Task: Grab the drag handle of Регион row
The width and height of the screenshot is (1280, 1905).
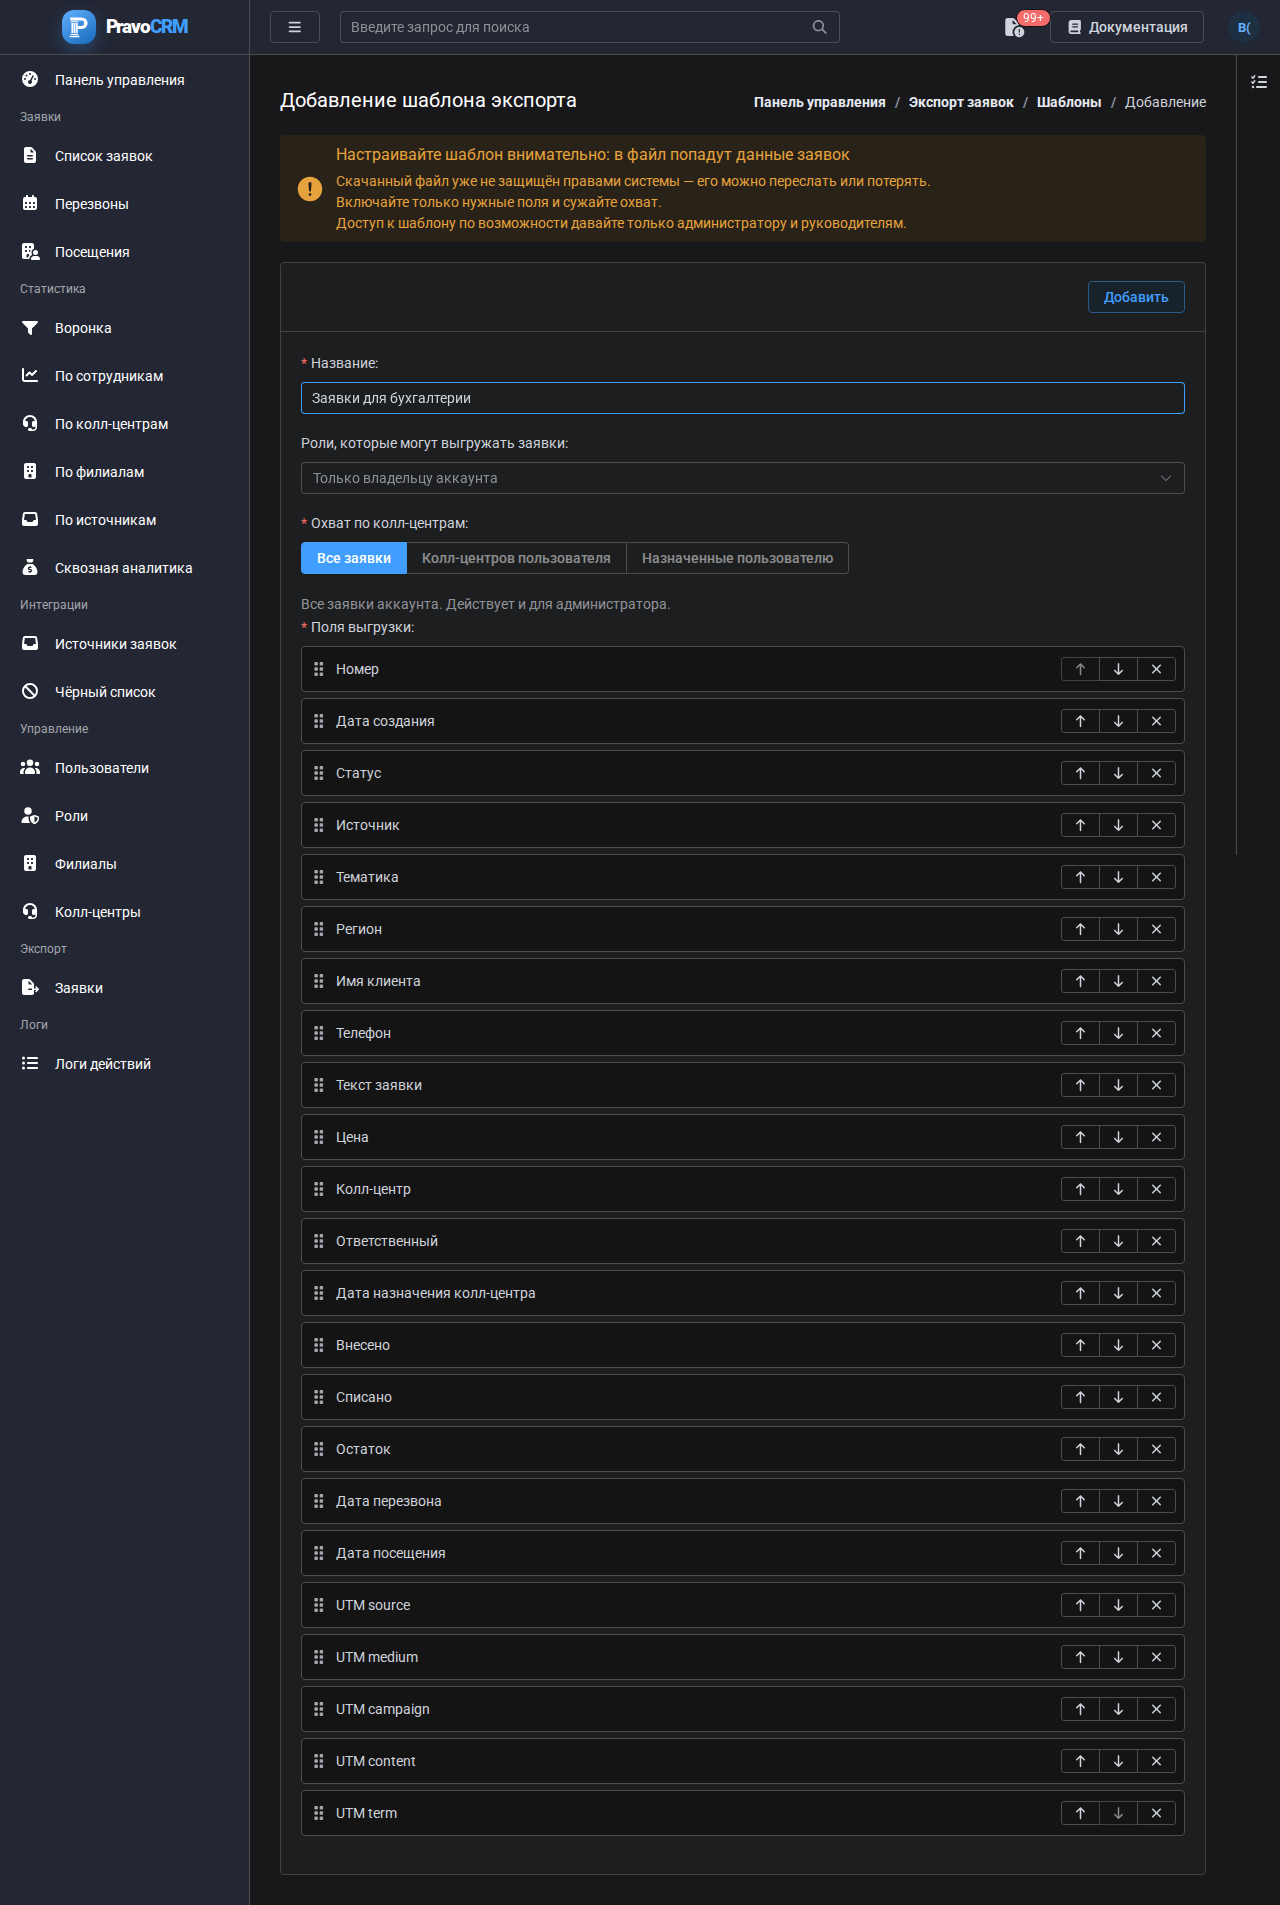Action: tap(319, 929)
